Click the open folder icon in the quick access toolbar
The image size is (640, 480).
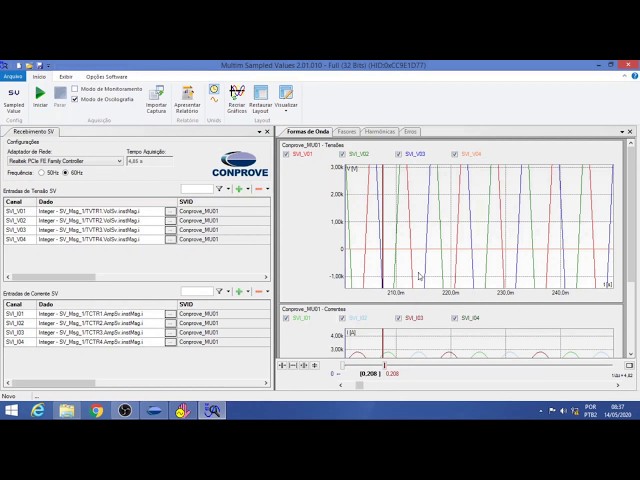pos(29,65)
